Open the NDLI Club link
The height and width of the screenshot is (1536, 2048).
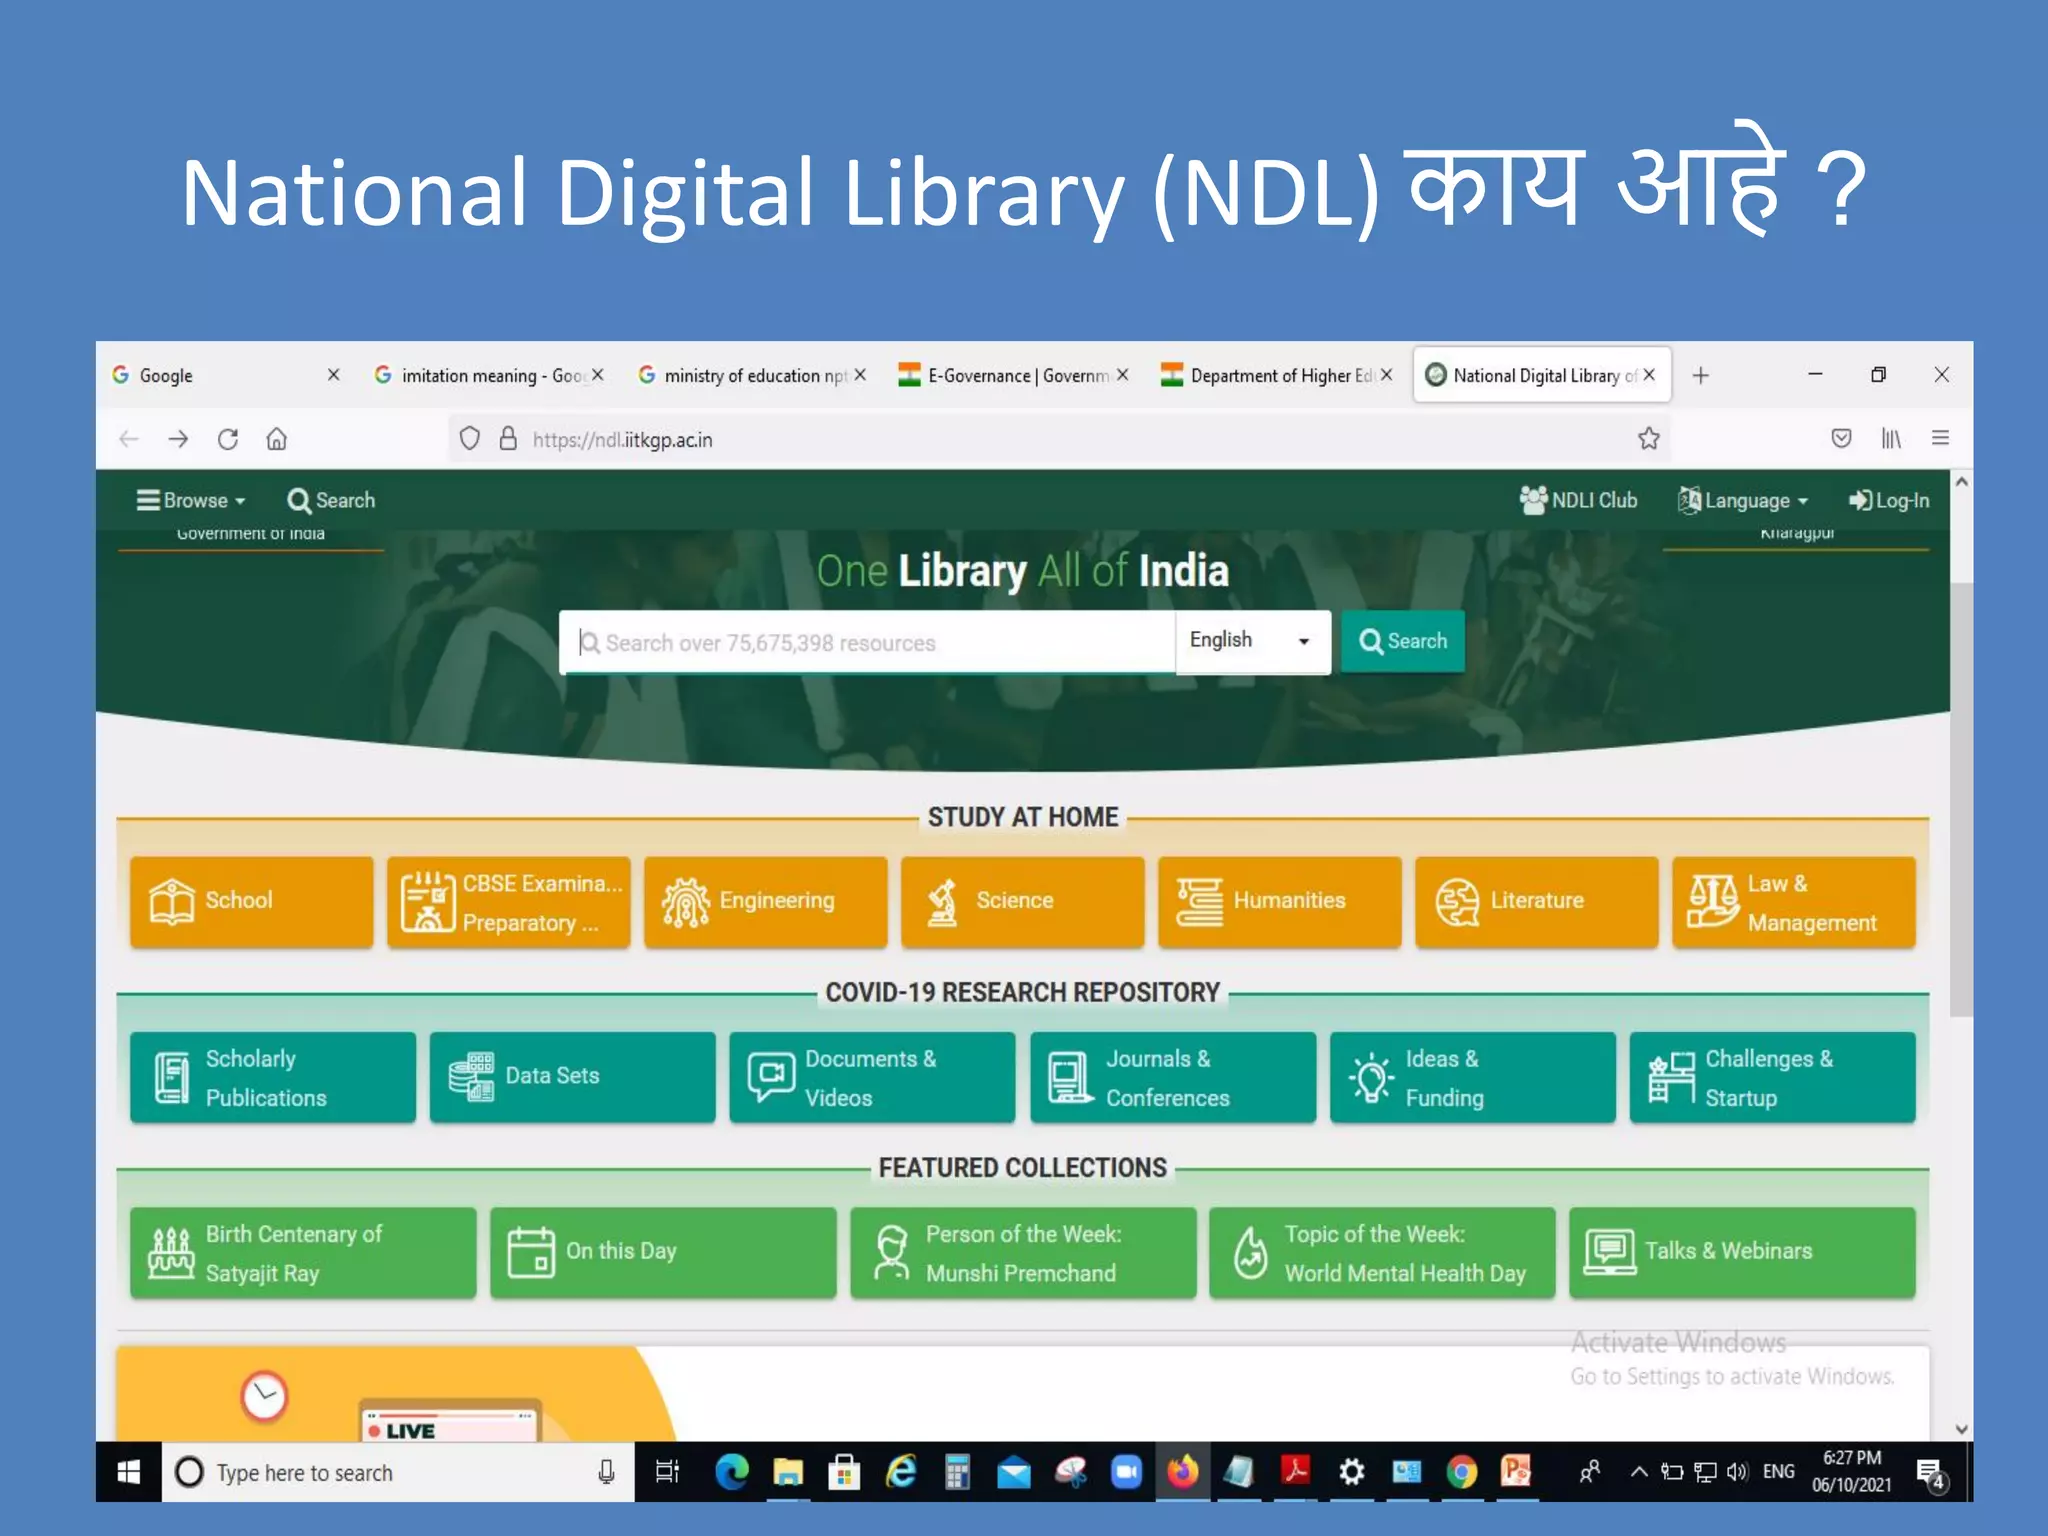[x=1578, y=500]
